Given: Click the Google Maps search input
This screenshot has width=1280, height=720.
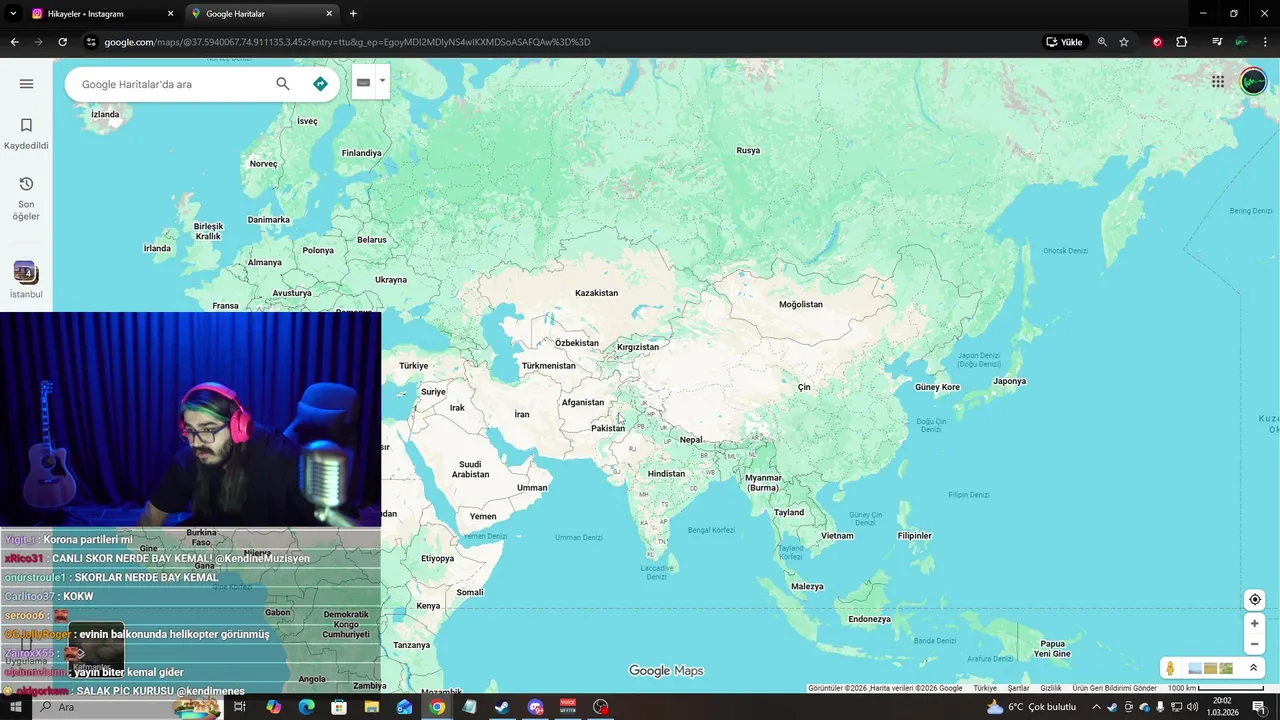Looking at the screenshot, I should [172, 84].
